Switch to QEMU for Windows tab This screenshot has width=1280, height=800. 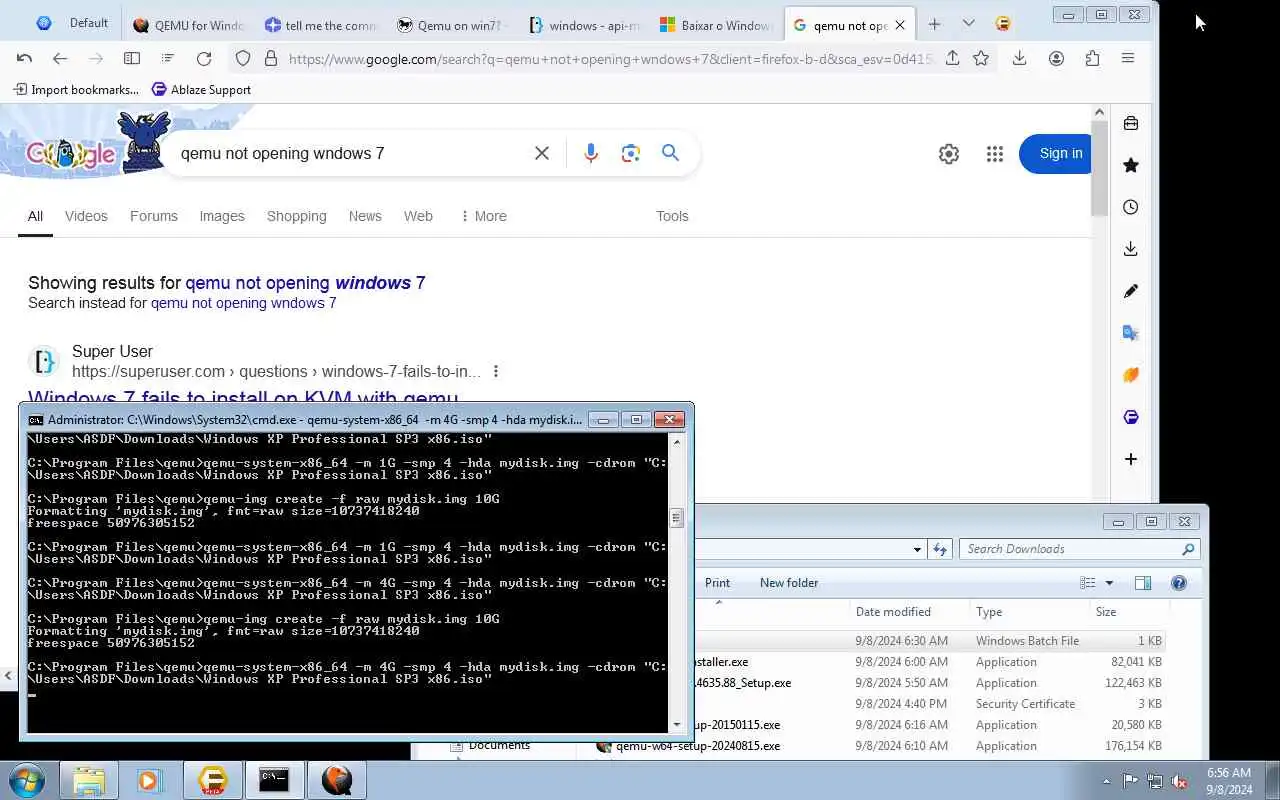[189, 25]
